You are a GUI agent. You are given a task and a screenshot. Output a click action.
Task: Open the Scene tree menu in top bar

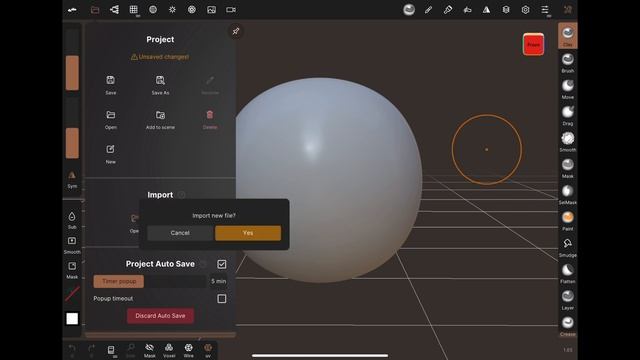(114, 9)
